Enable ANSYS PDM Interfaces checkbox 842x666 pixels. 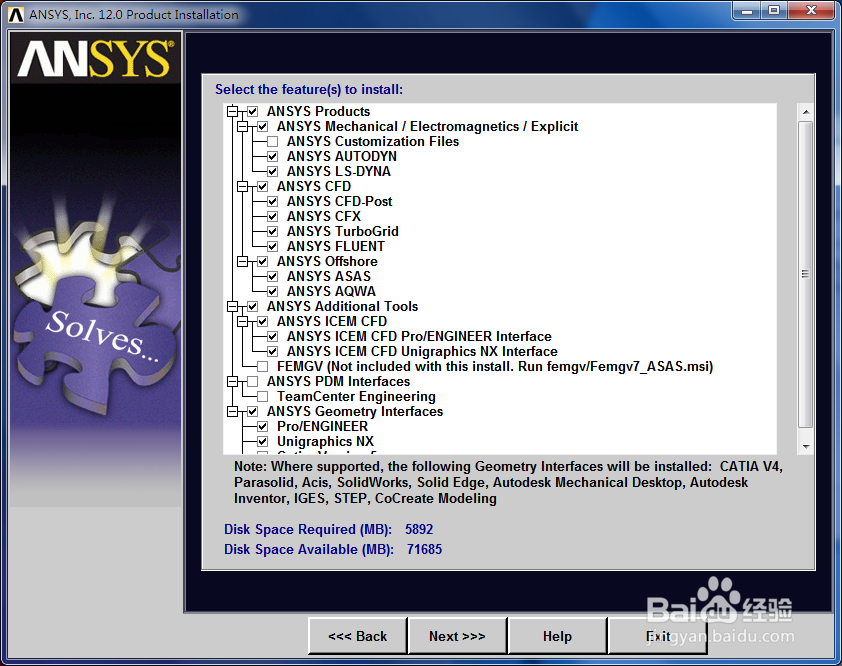click(252, 382)
